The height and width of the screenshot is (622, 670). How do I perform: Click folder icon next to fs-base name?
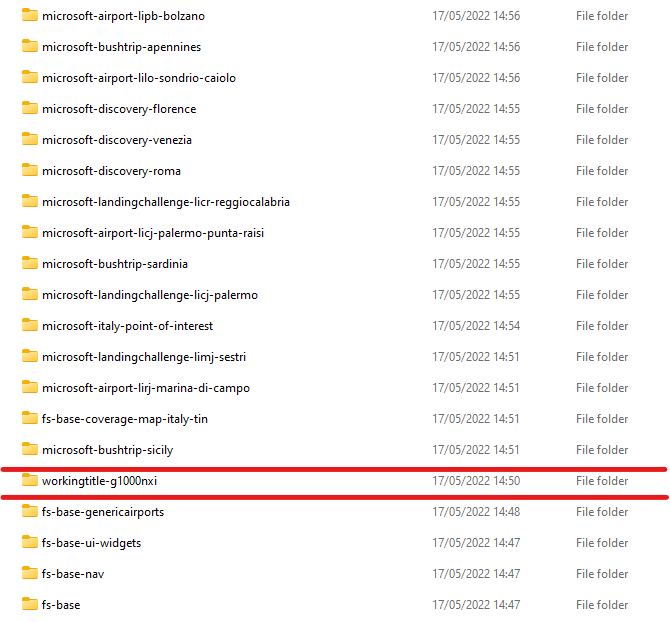pos(29,604)
